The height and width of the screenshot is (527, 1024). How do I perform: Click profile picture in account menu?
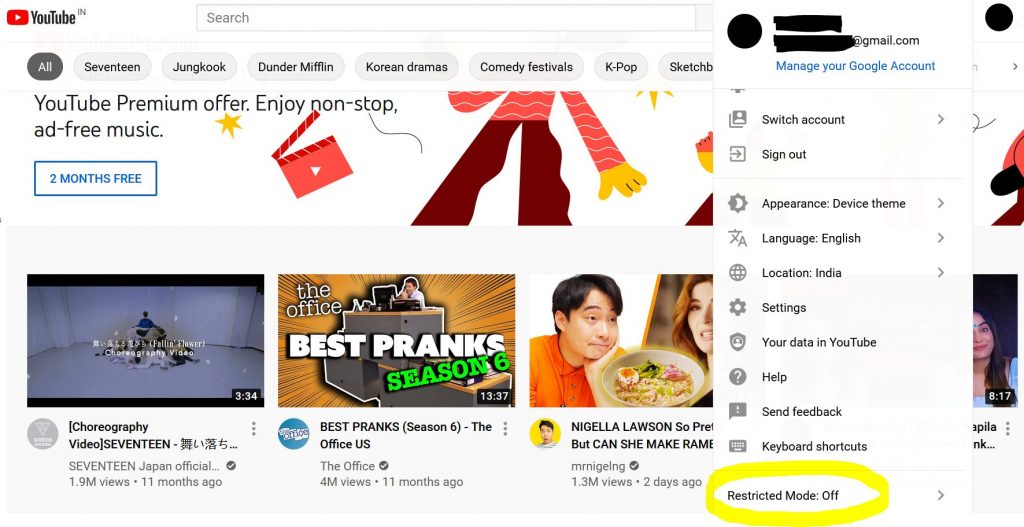click(744, 31)
